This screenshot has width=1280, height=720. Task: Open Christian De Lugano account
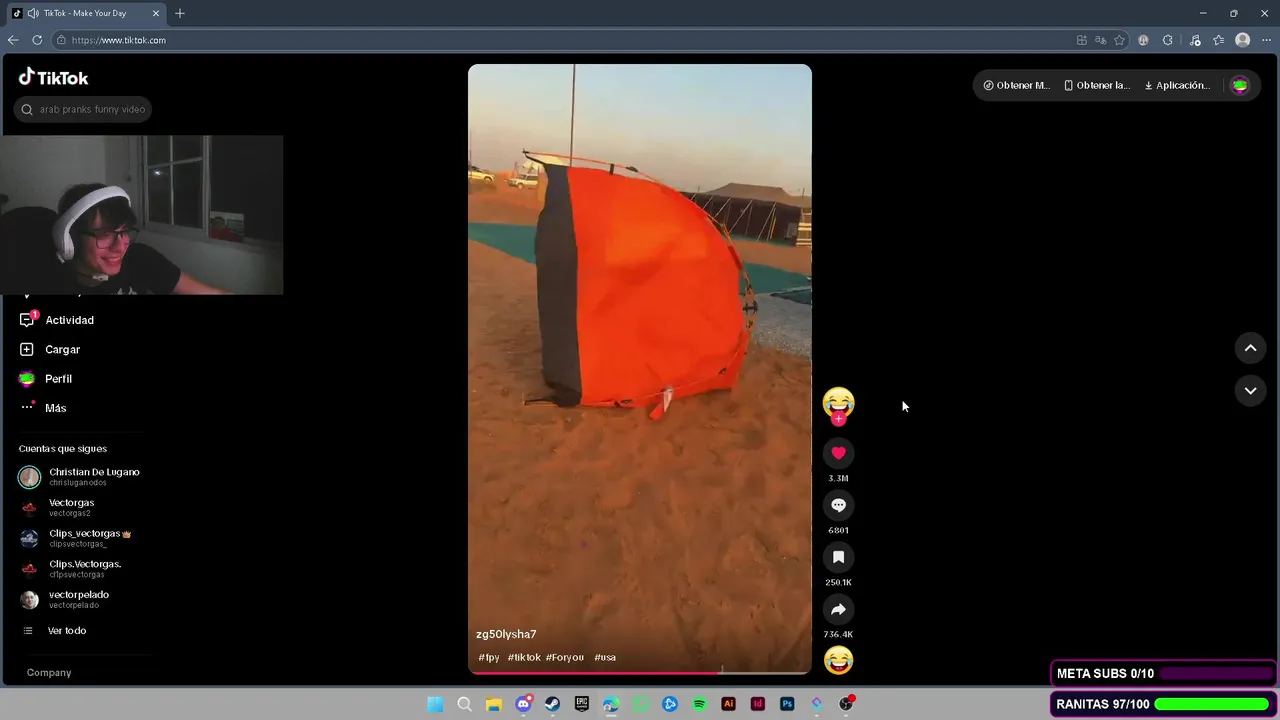click(80, 476)
